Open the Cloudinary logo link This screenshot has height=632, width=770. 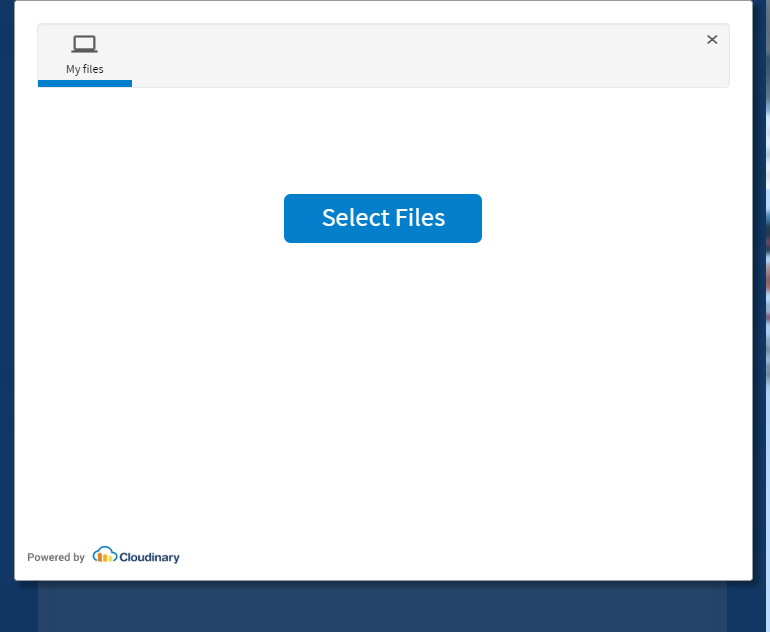(x=136, y=555)
